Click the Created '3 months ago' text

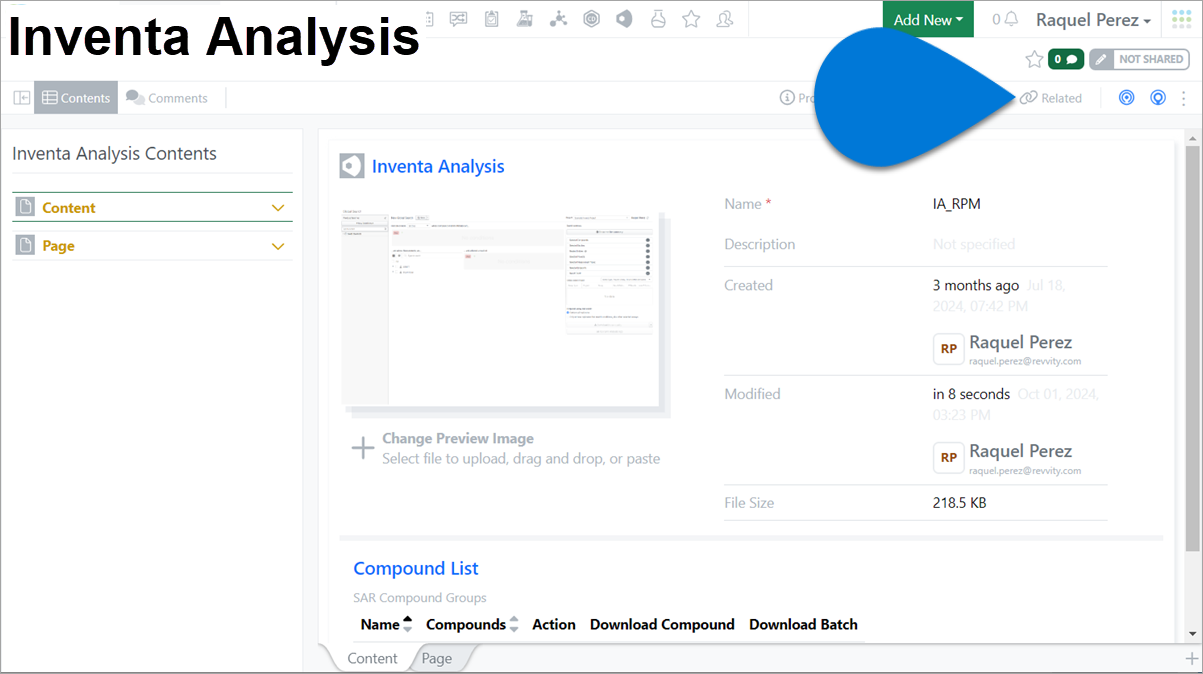tap(976, 285)
